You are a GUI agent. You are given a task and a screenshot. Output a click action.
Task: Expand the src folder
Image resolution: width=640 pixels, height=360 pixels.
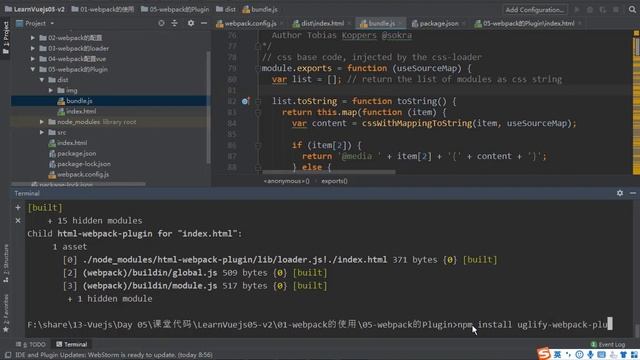point(42,132)
